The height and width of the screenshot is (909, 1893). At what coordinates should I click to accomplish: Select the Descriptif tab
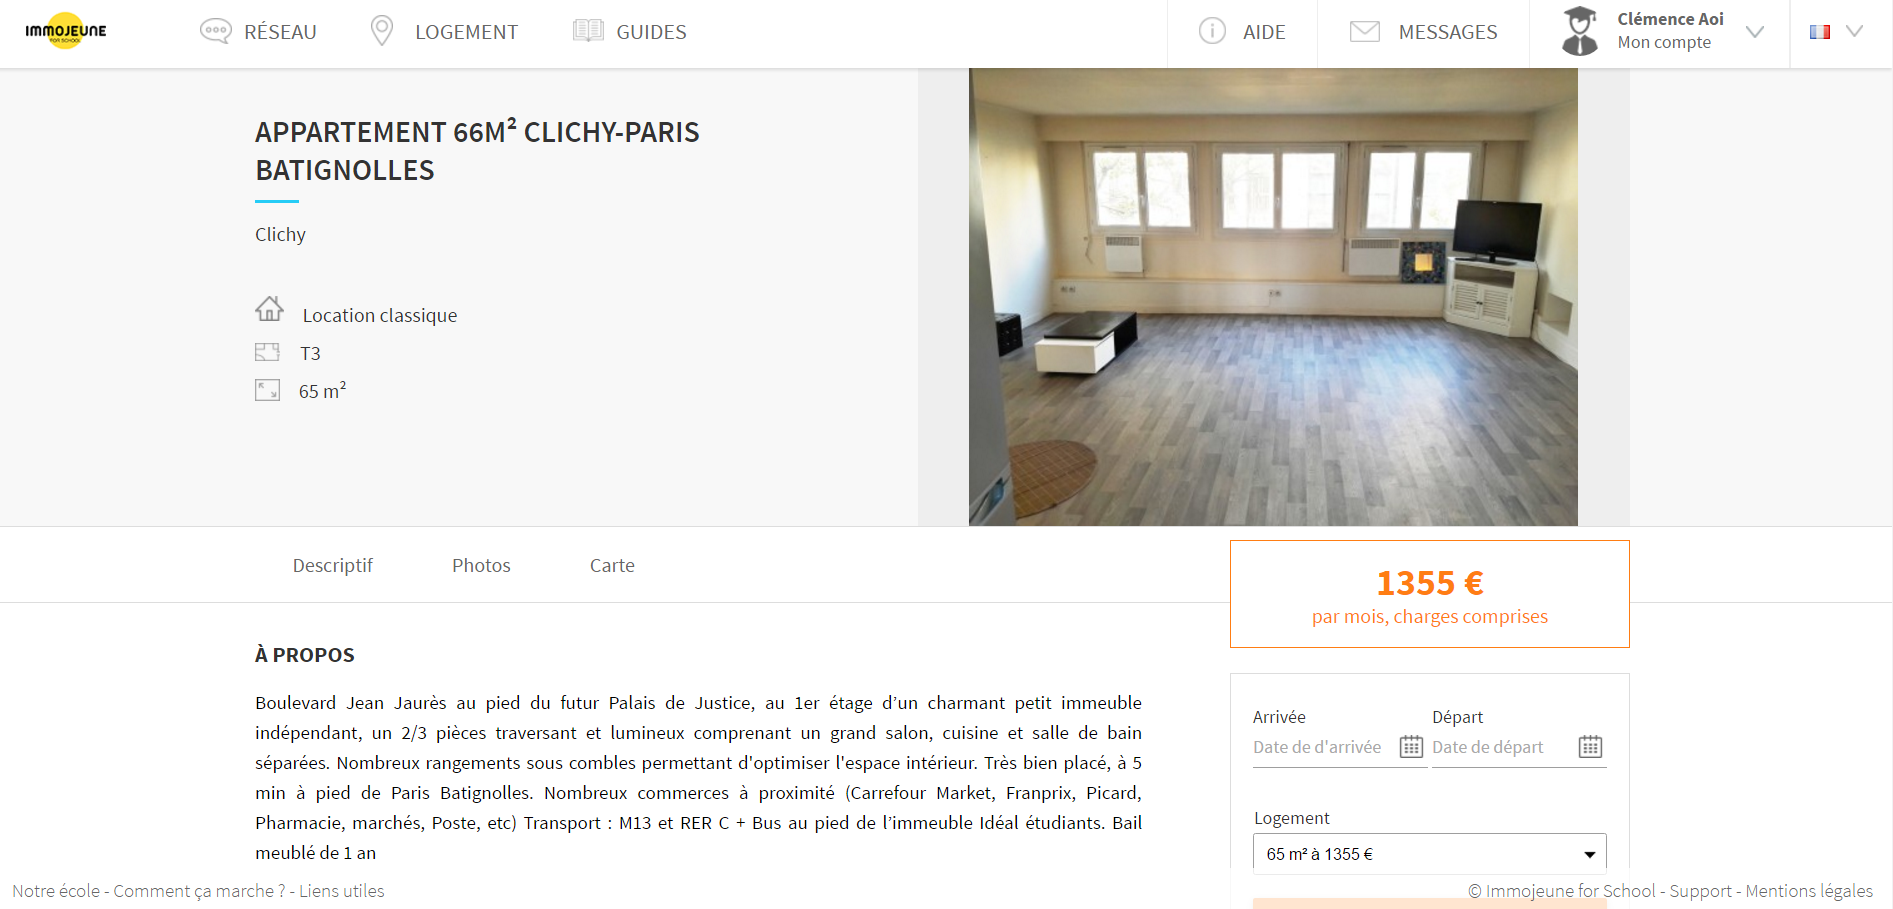333,565
